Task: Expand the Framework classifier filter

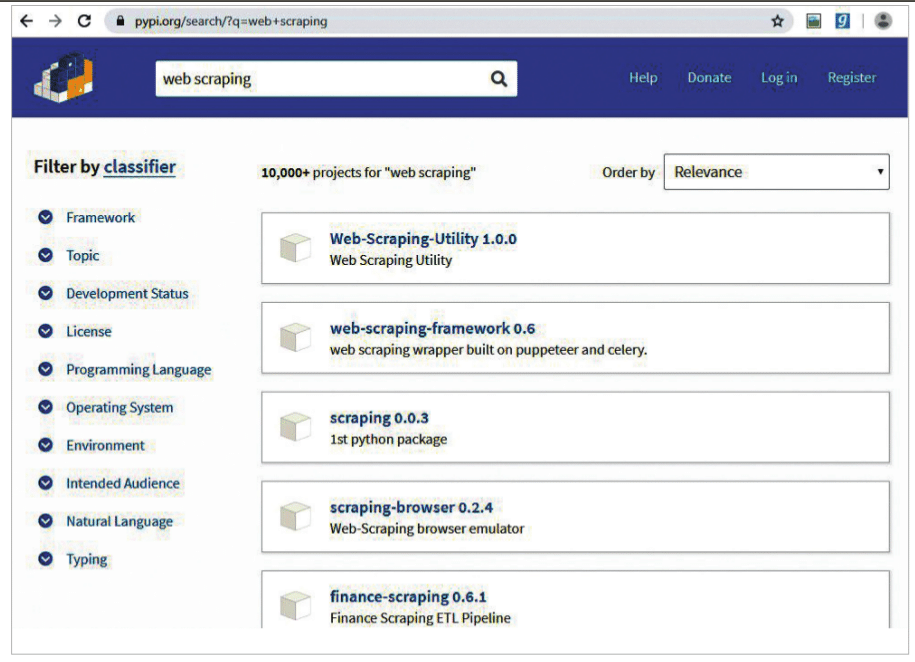Action: coord(45,217)
